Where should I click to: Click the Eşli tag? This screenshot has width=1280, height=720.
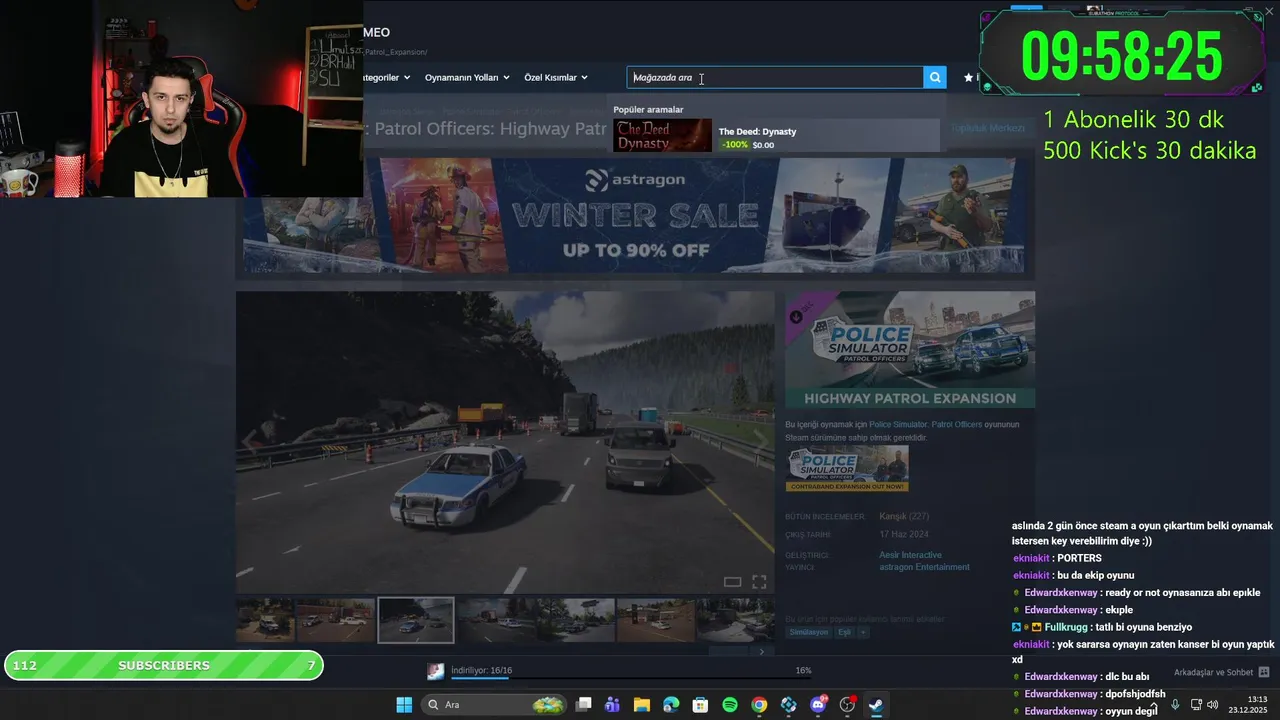pyautogui.click(x=844, y=632)
